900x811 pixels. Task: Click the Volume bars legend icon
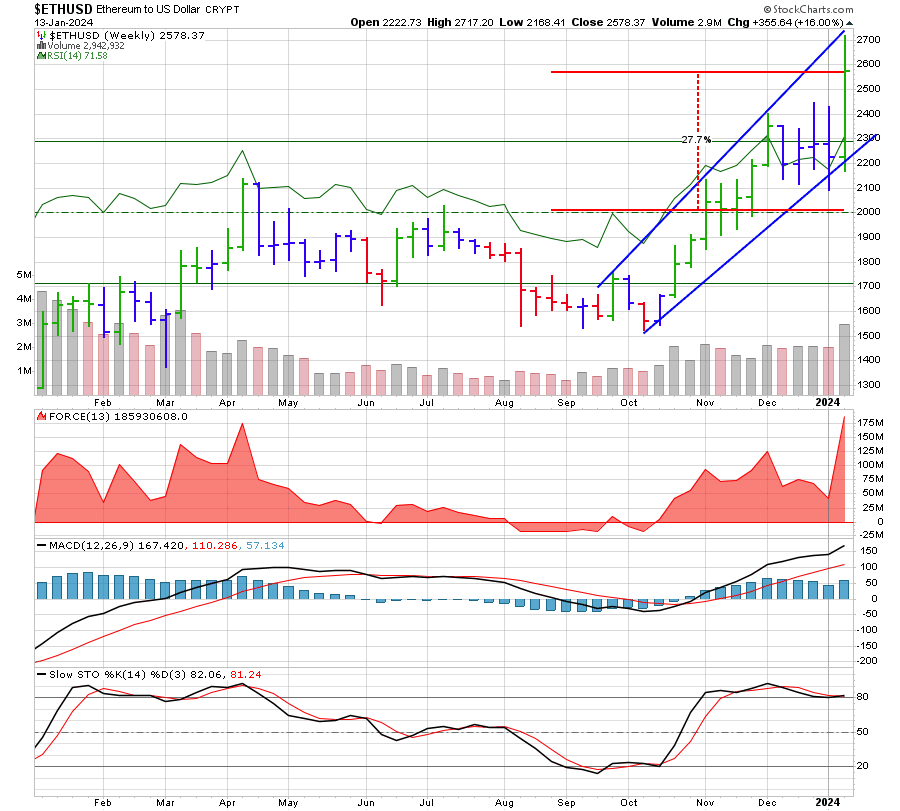[41, 45]
